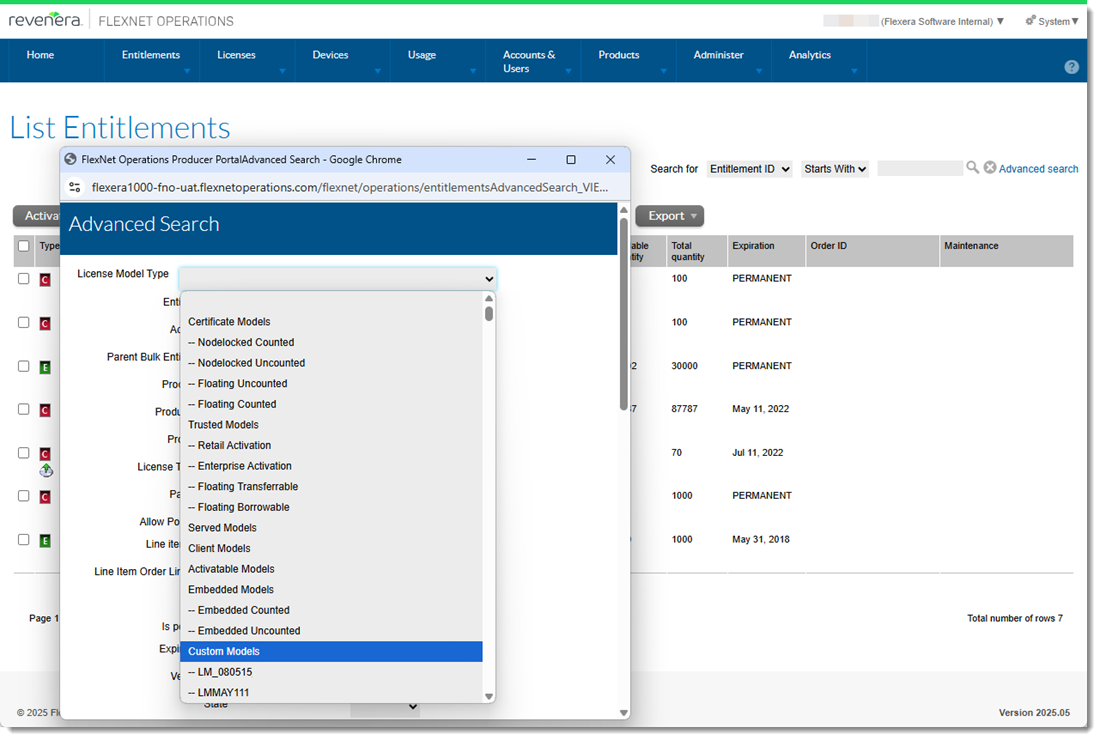Check the first entitlement row checkbox
The height and width of the screenshot is (740, 1100).
click(x=24, y=279)
